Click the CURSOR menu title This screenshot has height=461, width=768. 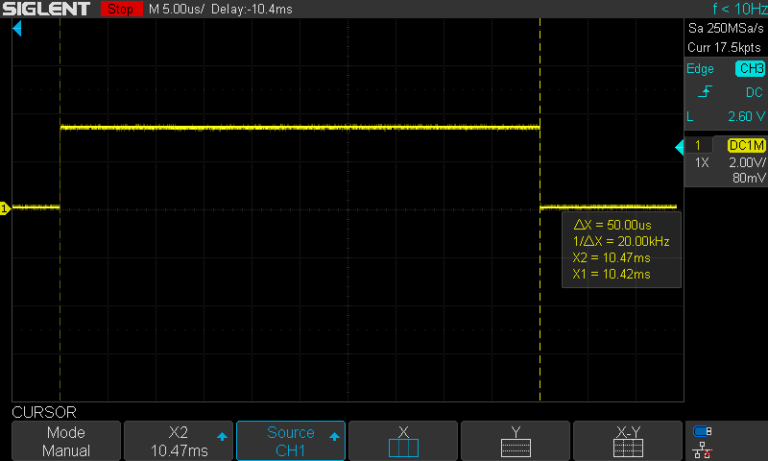point(43,412)
